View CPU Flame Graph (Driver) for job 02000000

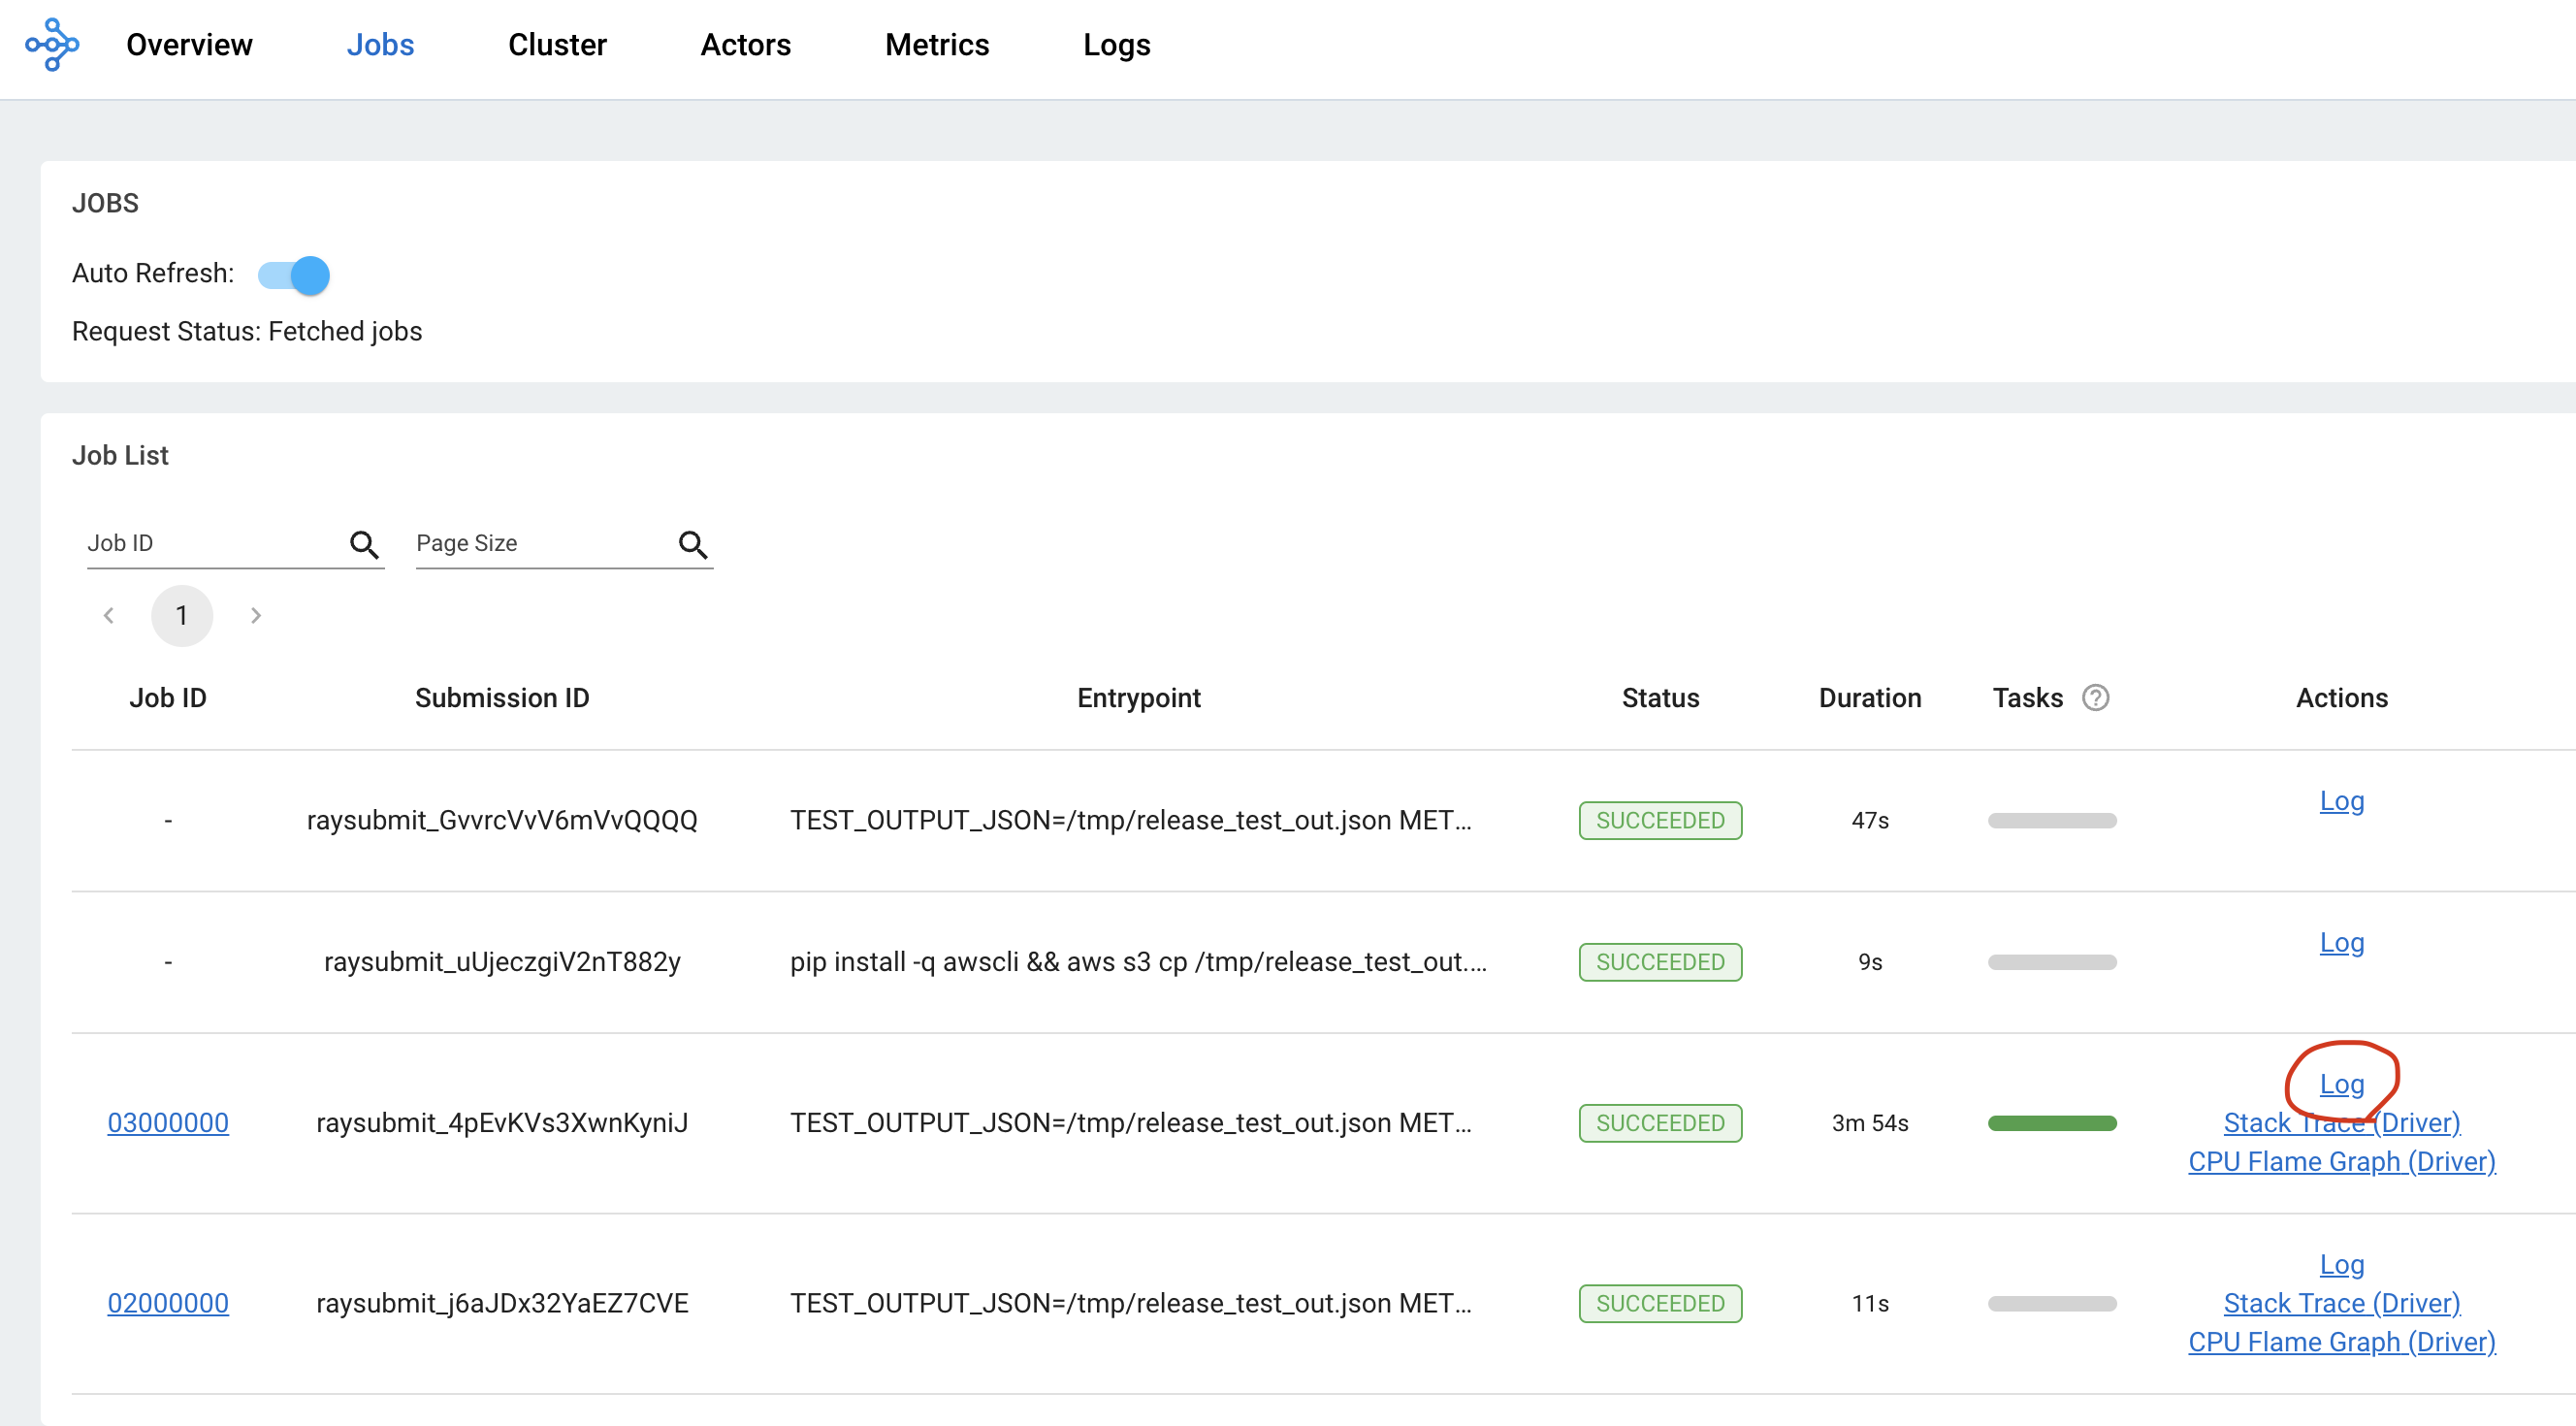tap(2341, 1342)
